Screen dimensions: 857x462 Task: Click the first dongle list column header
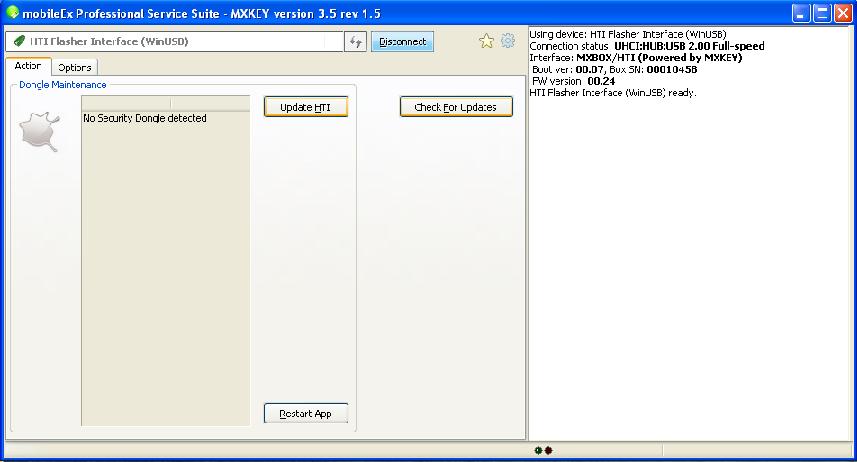point(126,103)
